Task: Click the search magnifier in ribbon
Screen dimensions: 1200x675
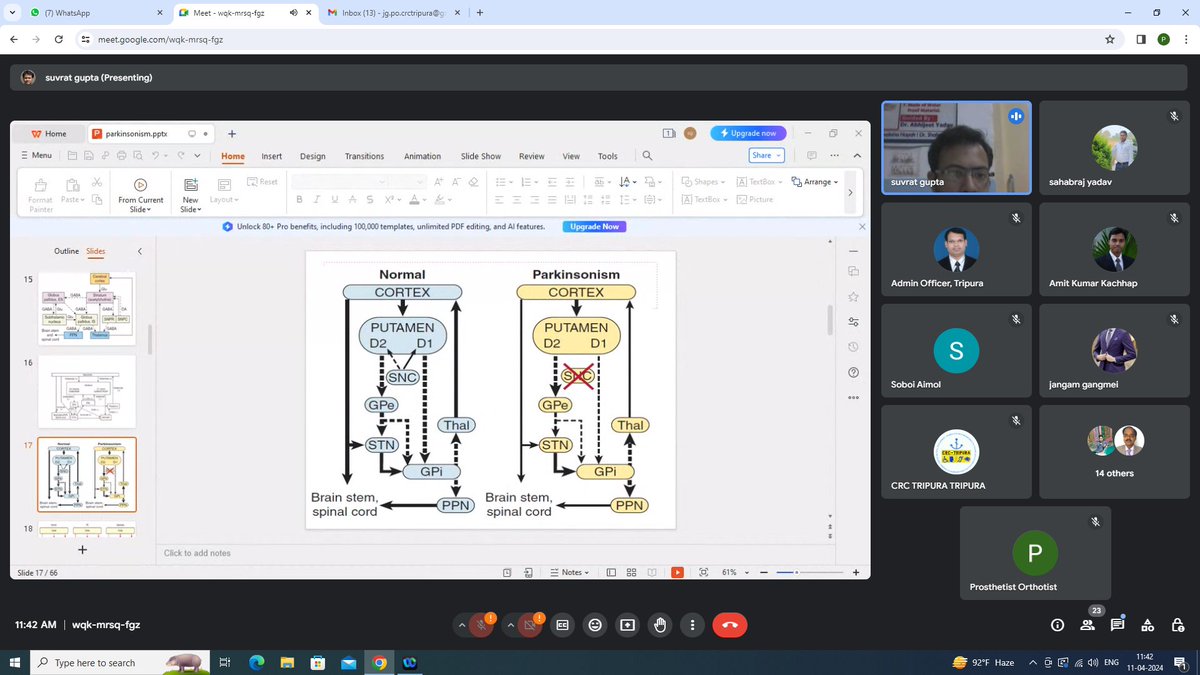Action: pos(647,156)
